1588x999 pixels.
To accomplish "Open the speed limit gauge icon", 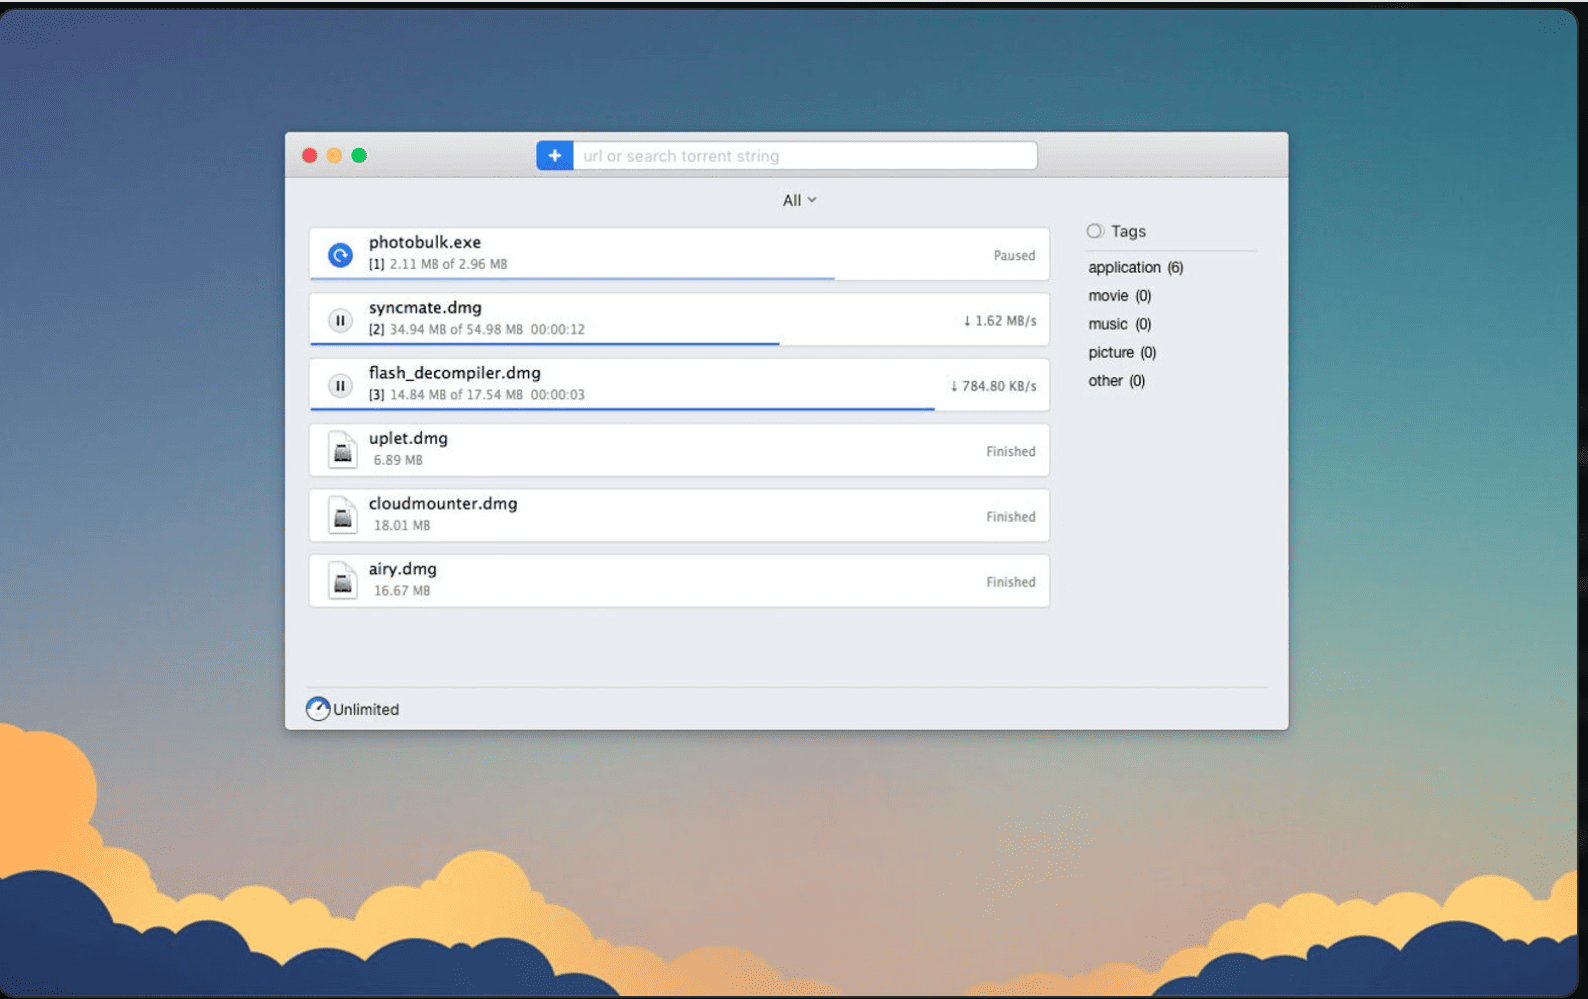I will click(x=318, y=709).
